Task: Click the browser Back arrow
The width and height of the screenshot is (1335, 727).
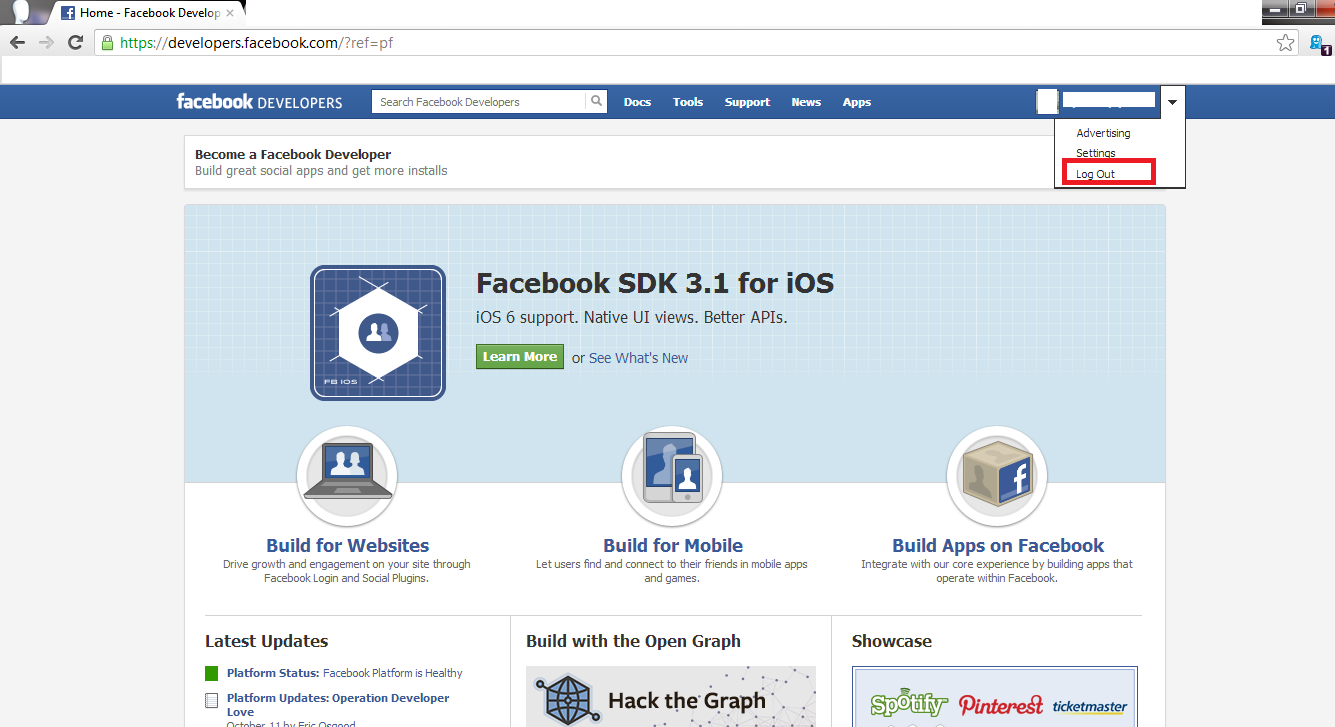Action: coord(17,43)
